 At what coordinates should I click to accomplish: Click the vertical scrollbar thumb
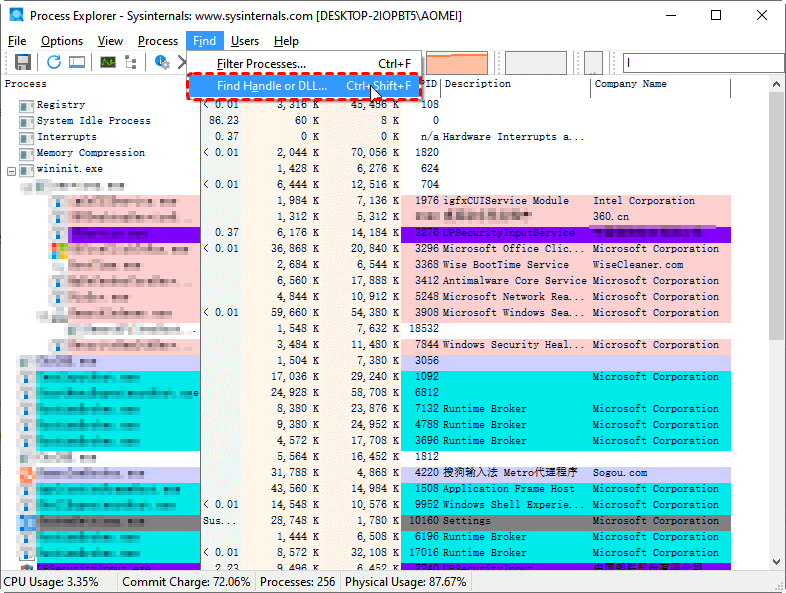(776, 217)
